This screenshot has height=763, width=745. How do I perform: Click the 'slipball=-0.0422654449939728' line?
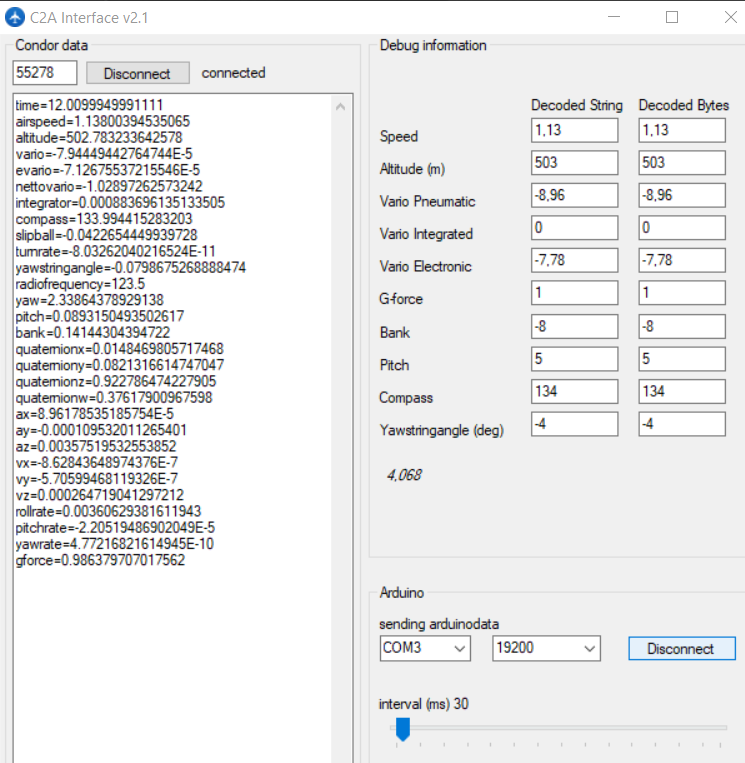point(106,235)
